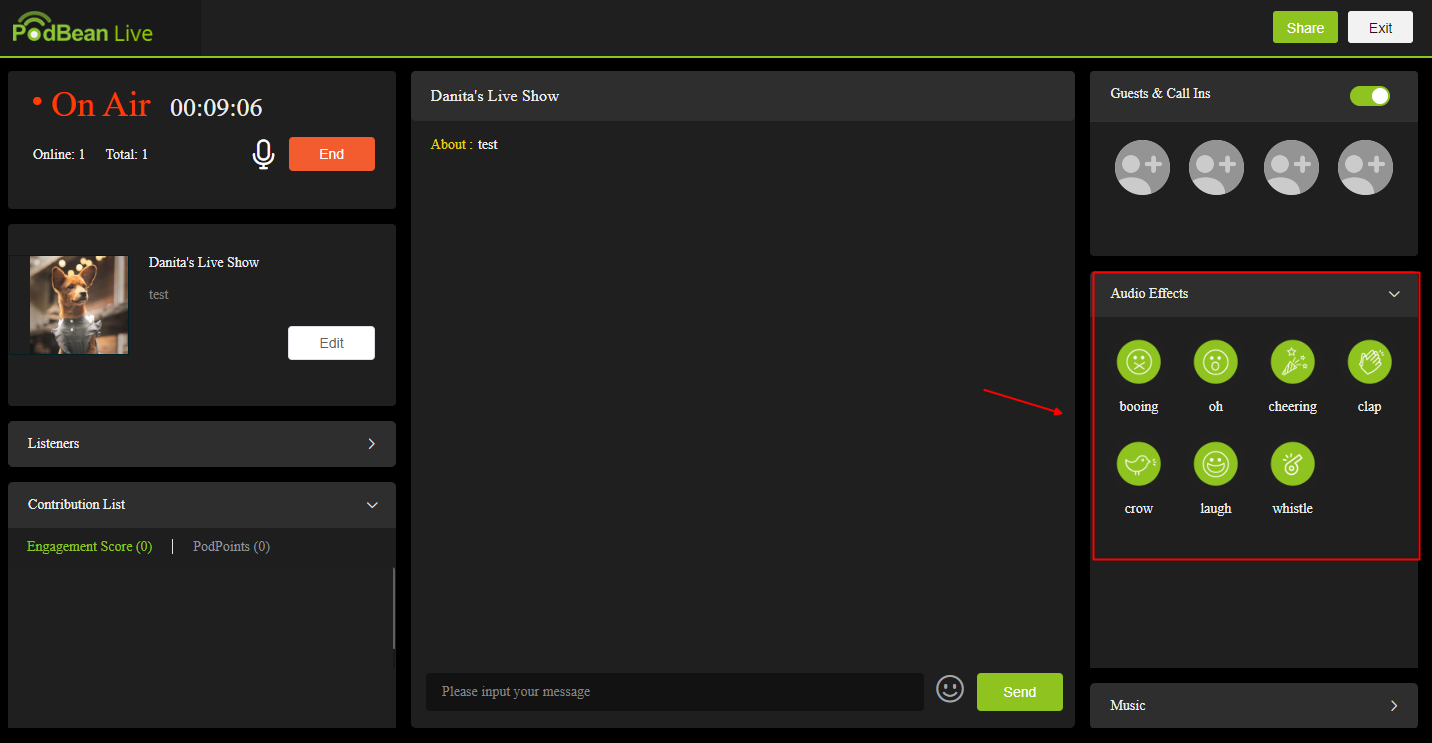Click the Exit button
1432x743 pixels.
click(x=1380, y=27)
